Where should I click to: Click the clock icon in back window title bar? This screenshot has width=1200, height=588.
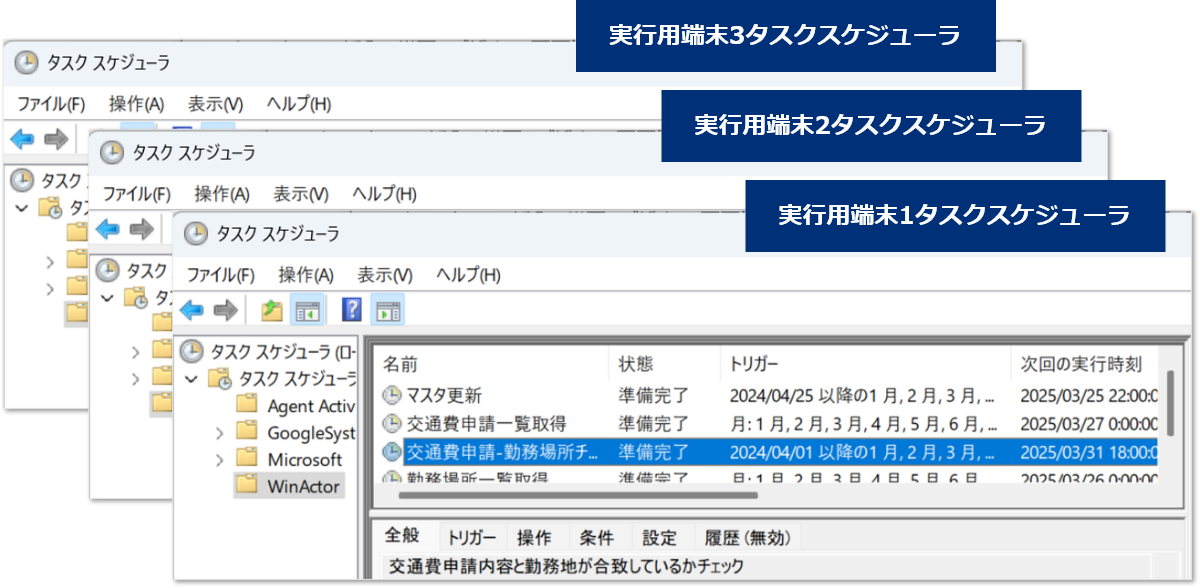click(27, 62)
